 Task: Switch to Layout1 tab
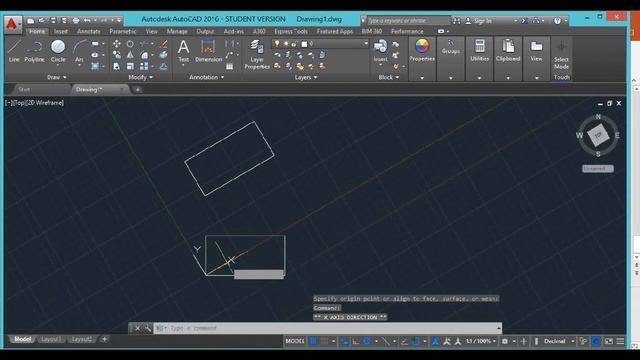(51, 339)
